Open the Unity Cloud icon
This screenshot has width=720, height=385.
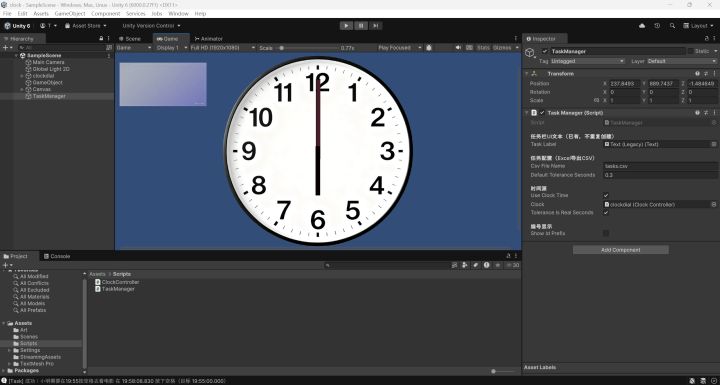tap(642, 26)
